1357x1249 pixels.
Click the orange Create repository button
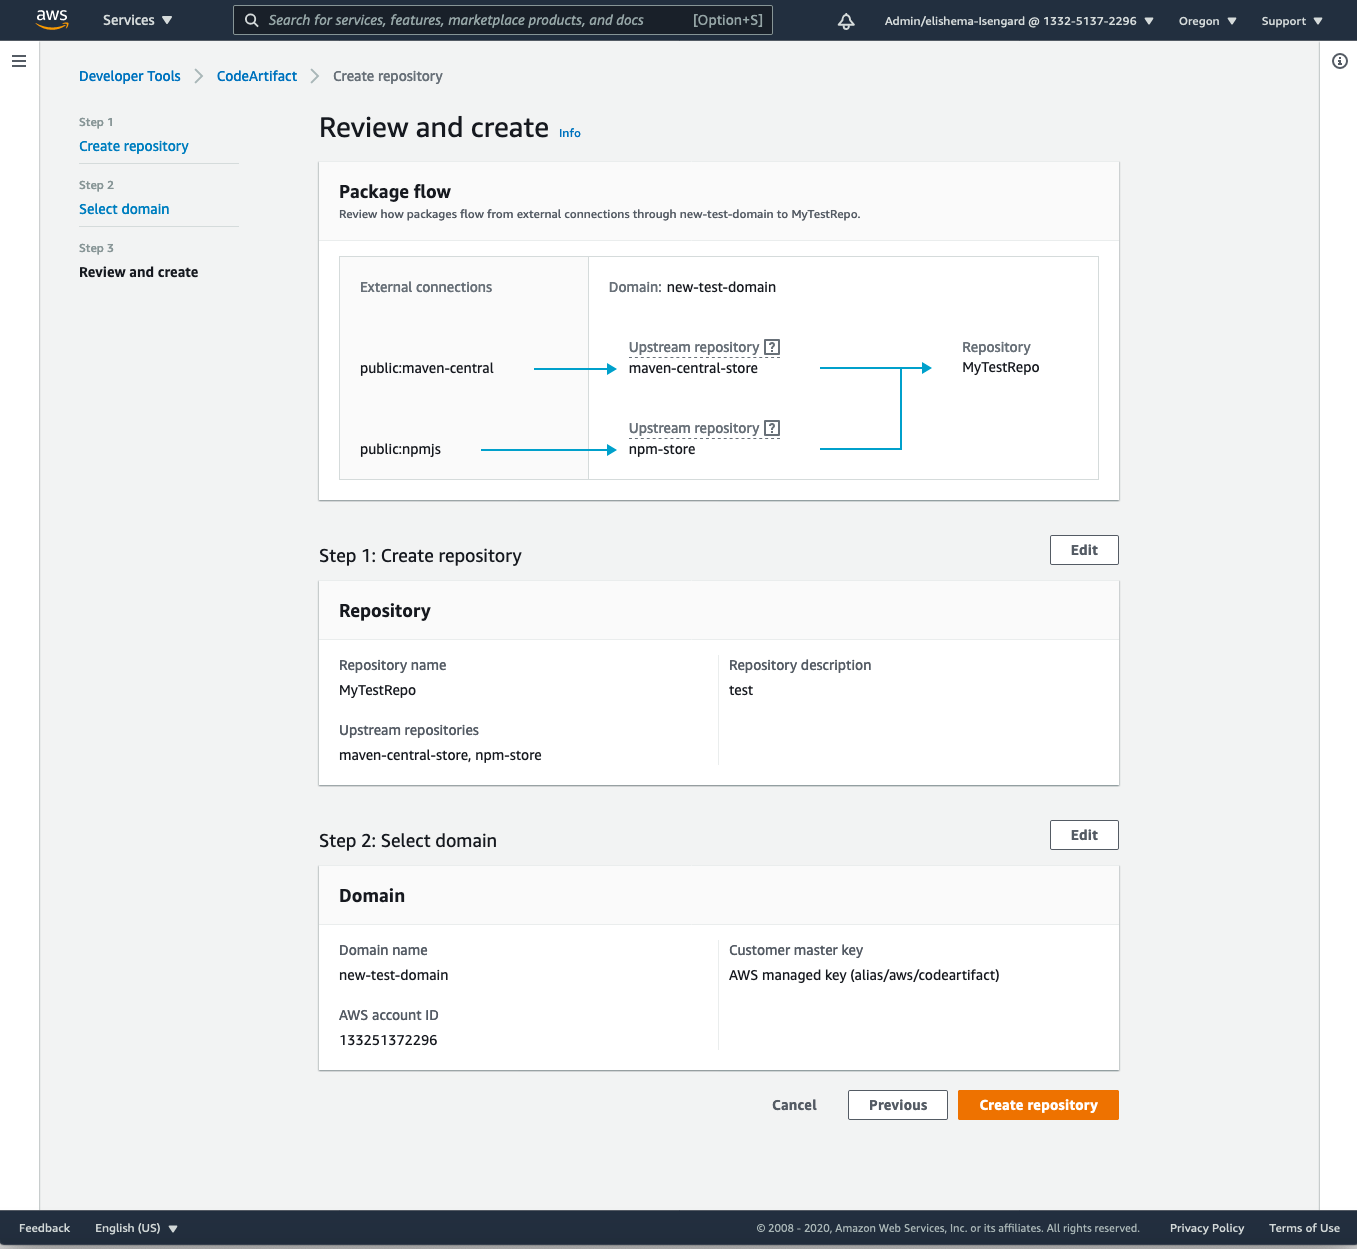(x=1038, y=1105)
